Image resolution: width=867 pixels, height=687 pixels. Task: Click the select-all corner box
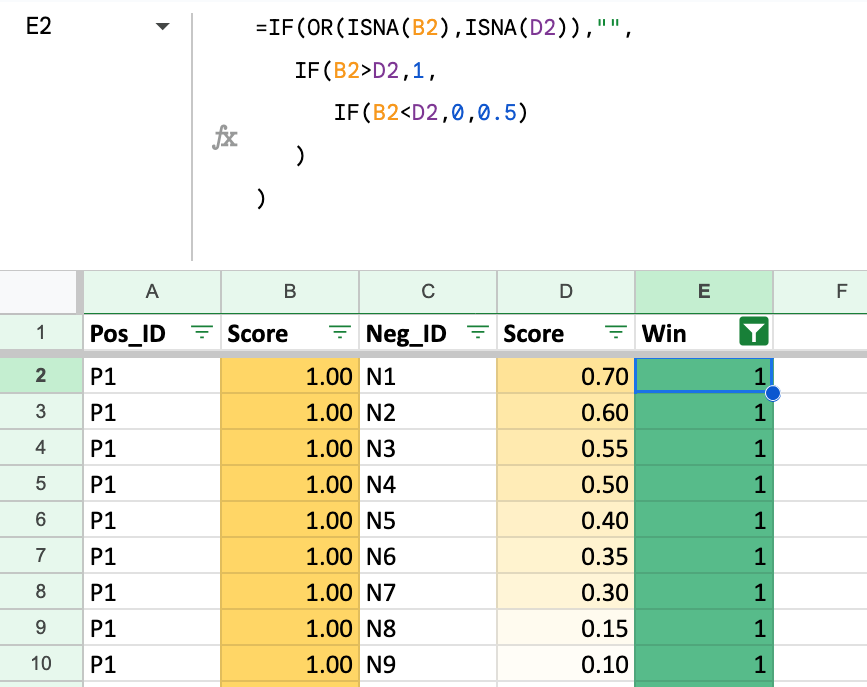41,291
